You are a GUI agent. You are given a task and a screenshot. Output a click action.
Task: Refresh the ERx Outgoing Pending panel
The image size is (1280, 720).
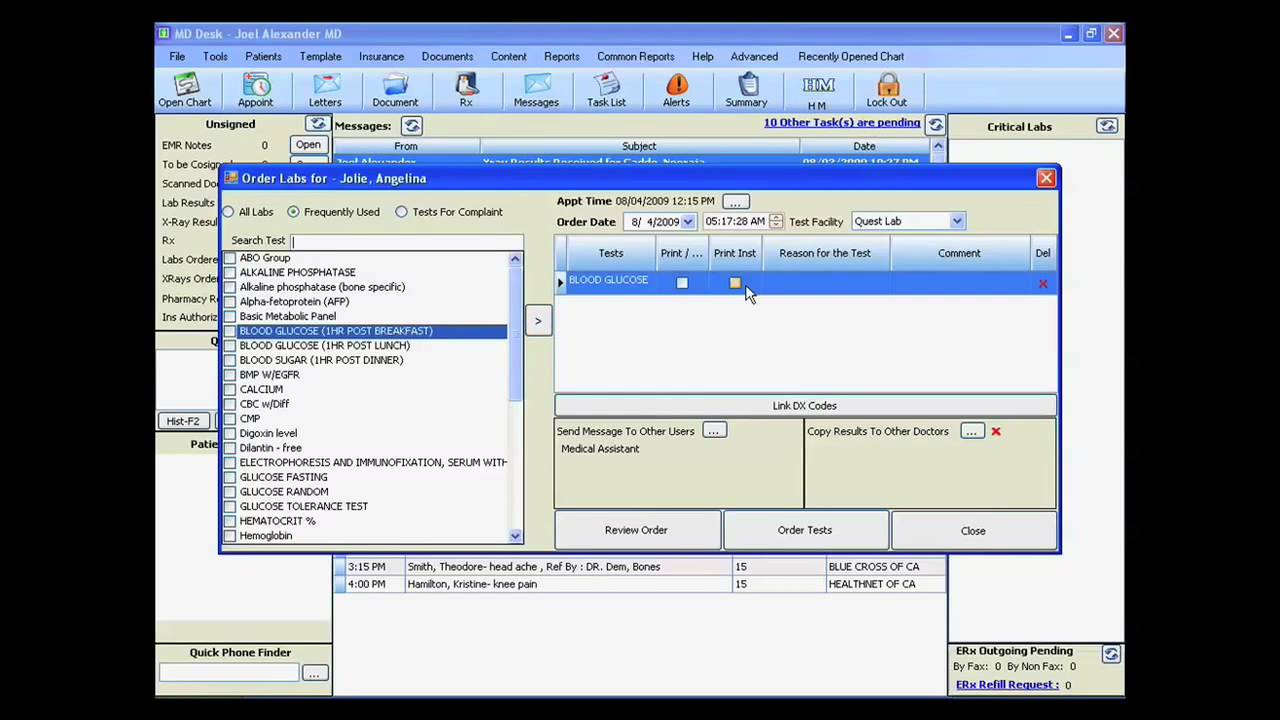[x=1111, y=654]
